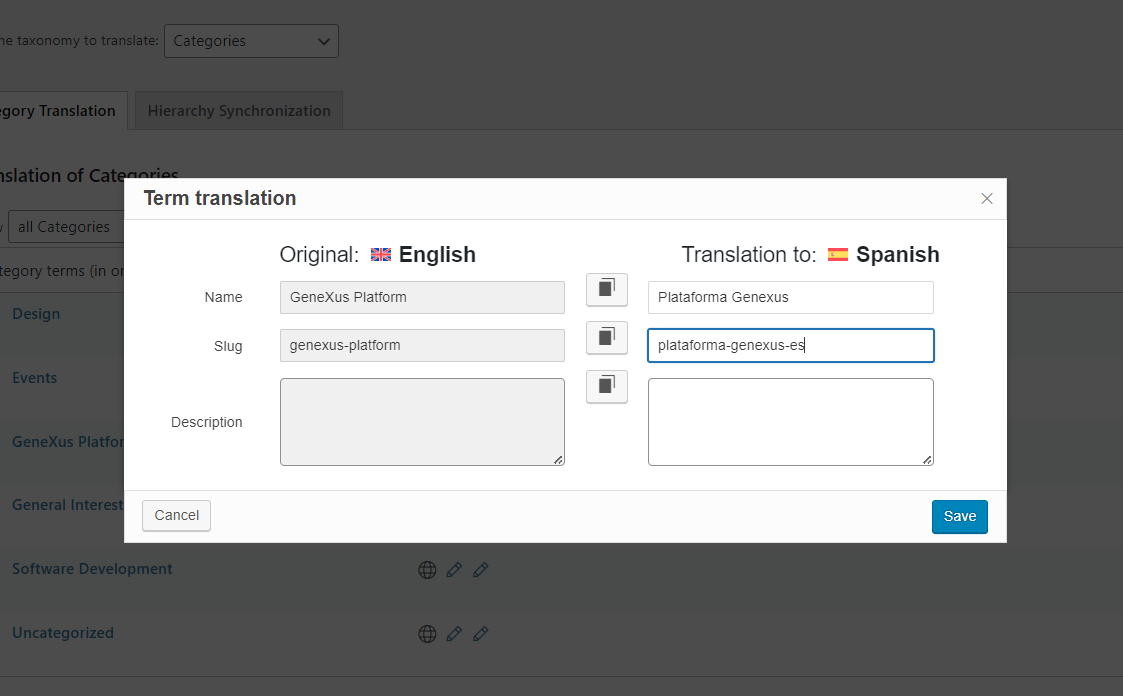Viewport: 1123px width, 696px height.
Task: Grab the Spanish Description resize handle
Action: [927, 460]
